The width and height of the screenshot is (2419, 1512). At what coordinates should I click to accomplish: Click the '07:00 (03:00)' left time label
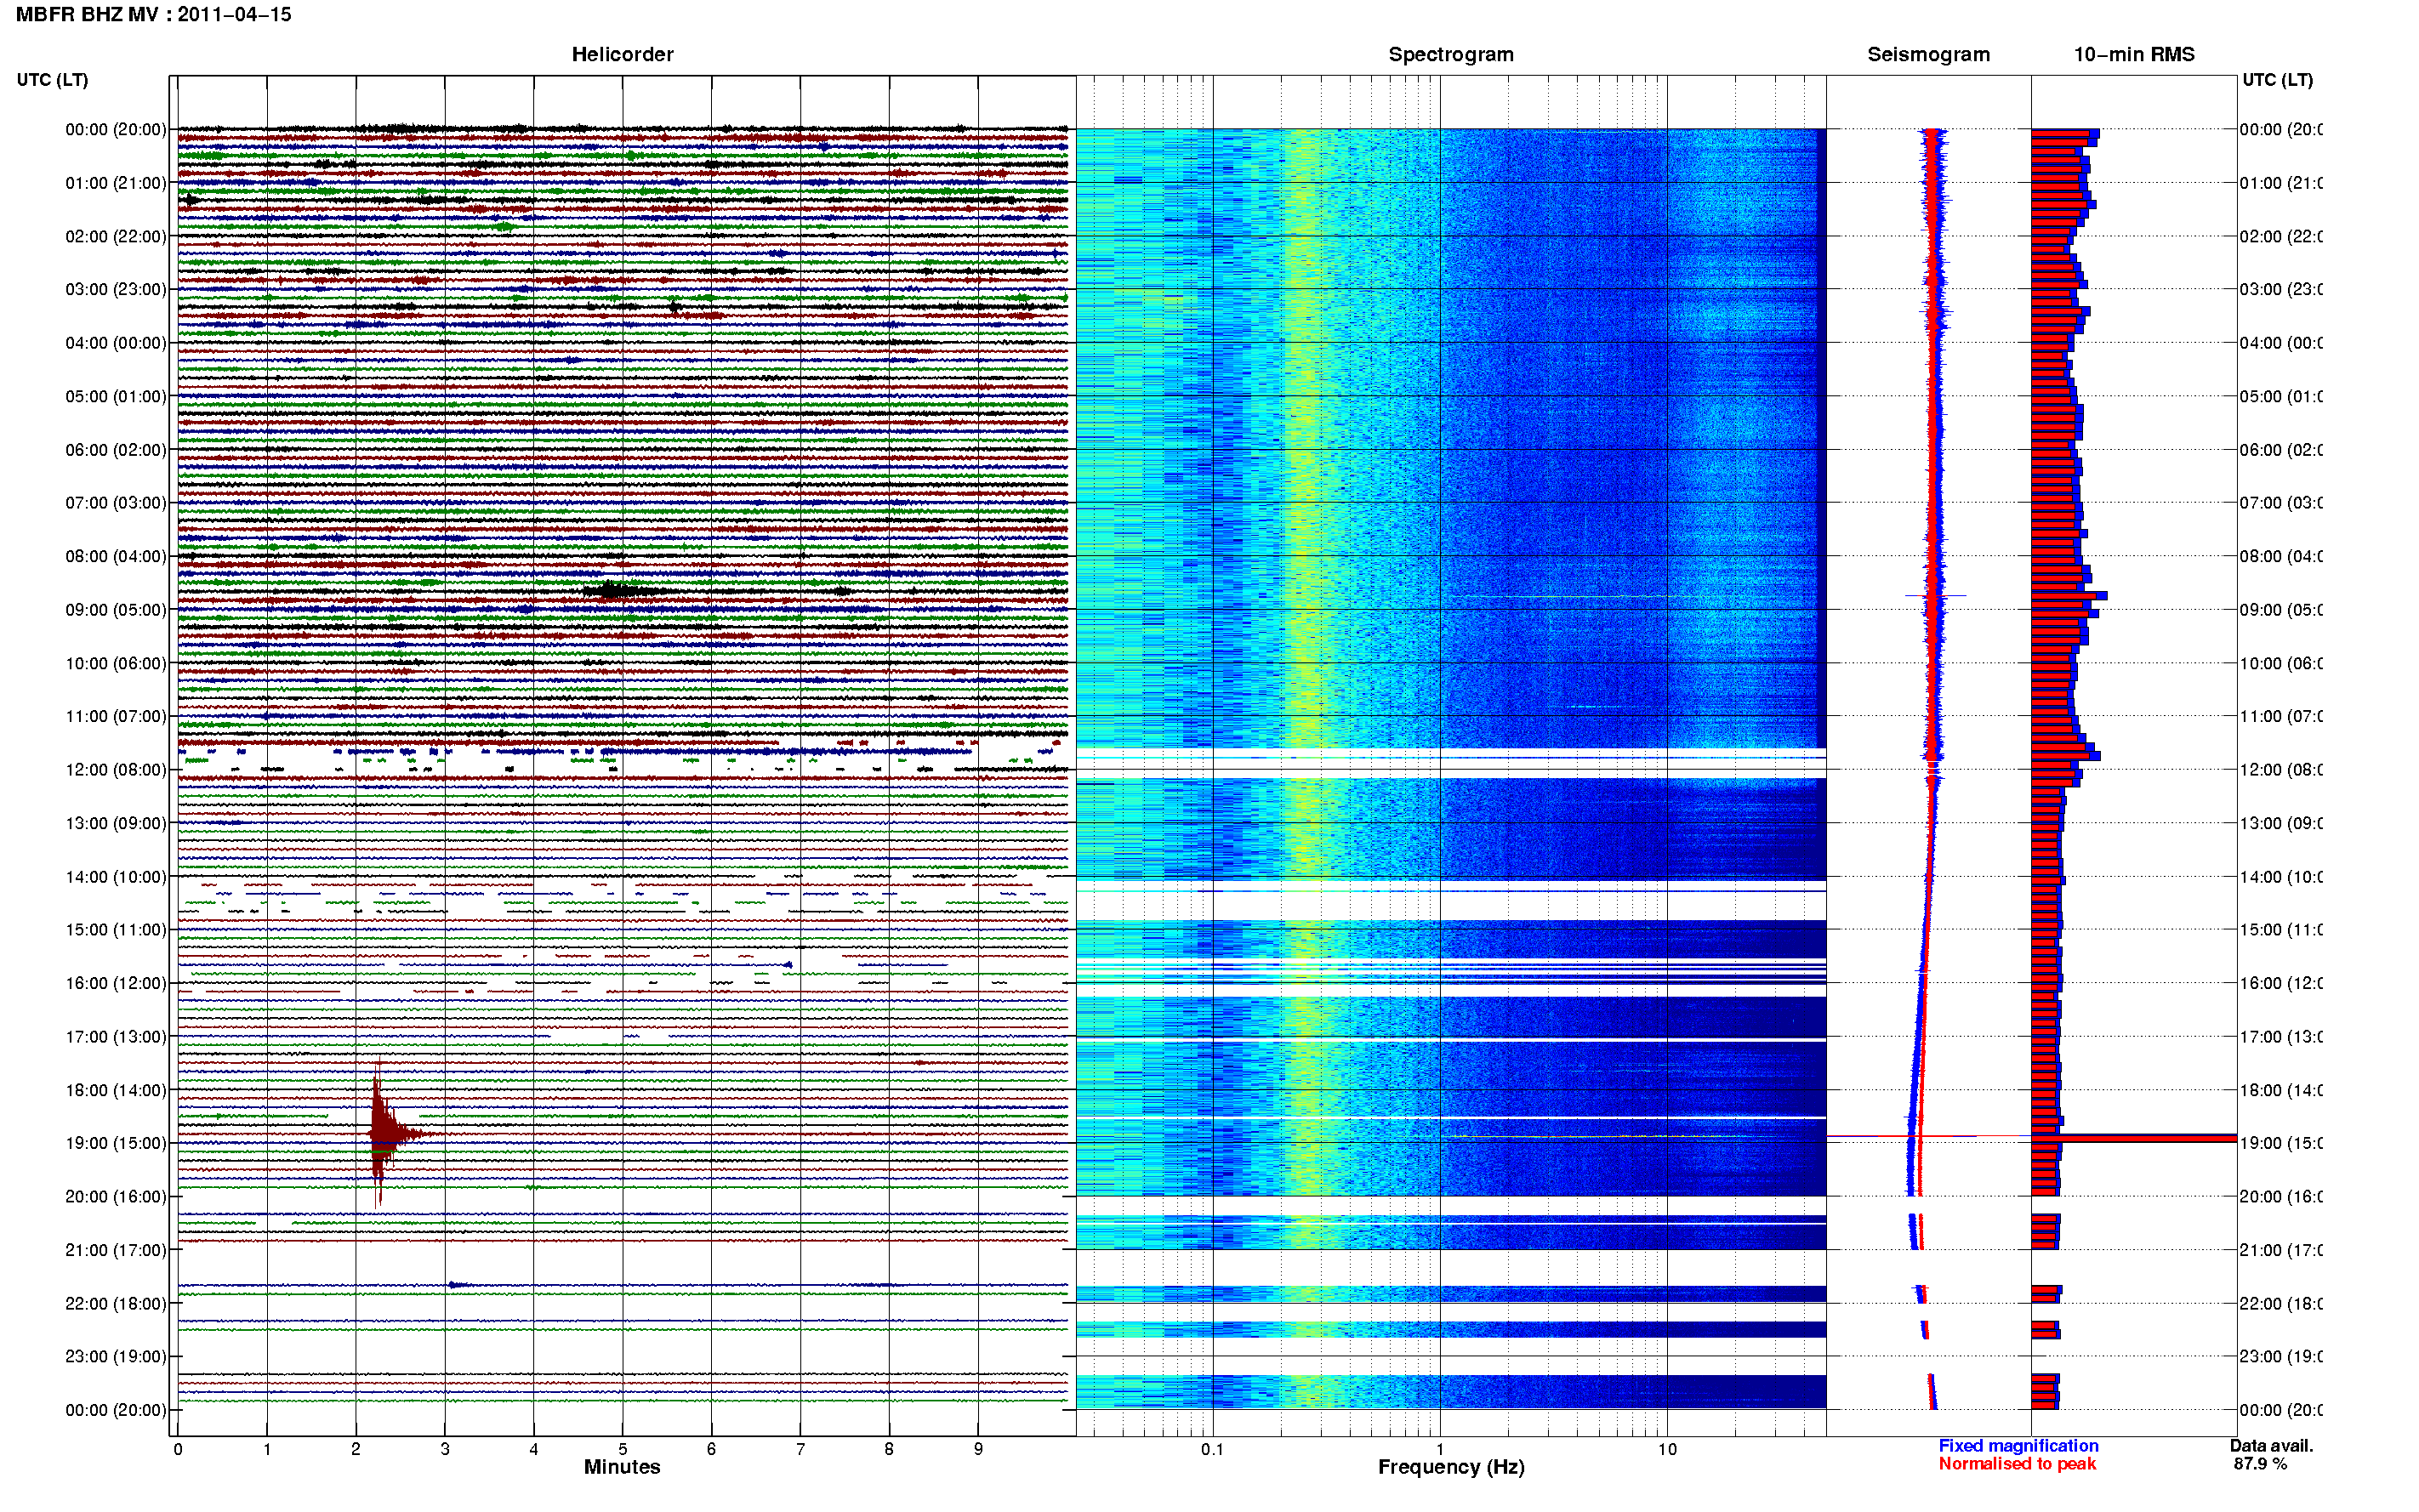tap(115, 502)
